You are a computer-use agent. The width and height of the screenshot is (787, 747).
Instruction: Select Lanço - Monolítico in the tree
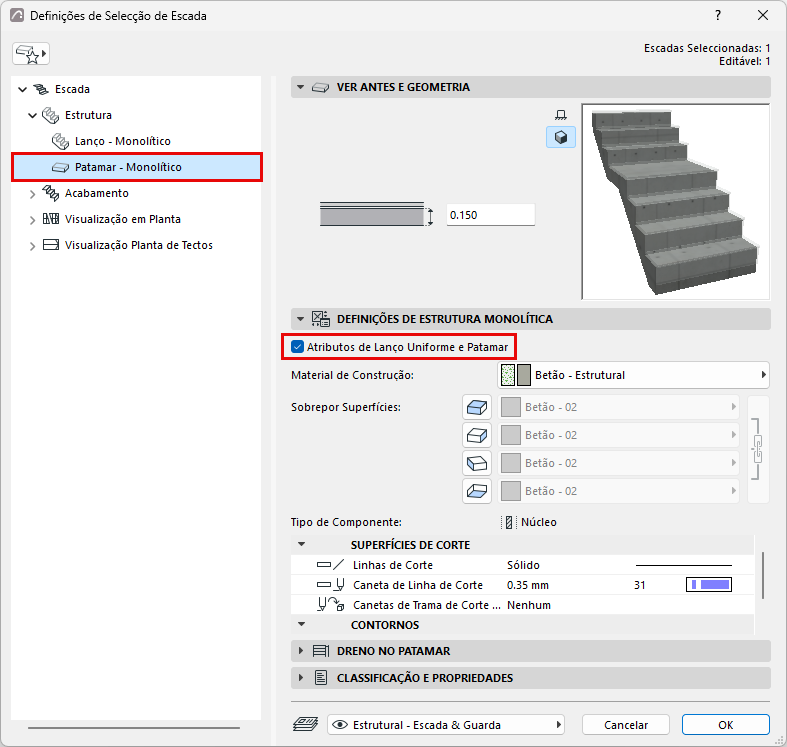pyautogui.click(x=122, y=141)
